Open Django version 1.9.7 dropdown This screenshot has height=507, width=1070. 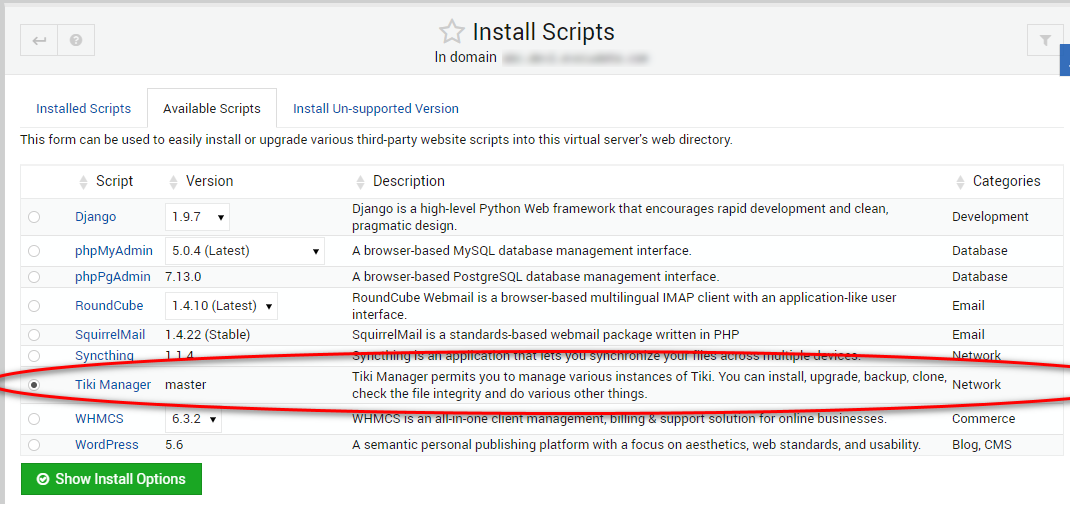pos(197,217)
